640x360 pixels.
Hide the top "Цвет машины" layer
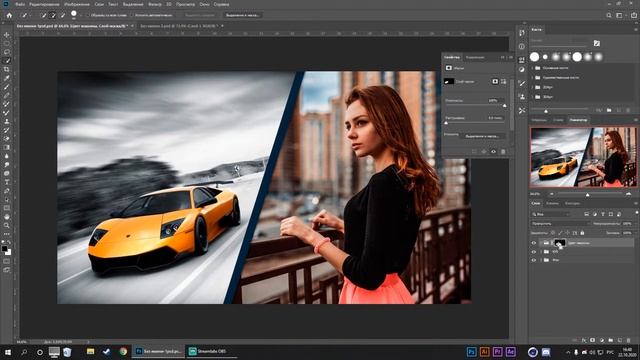(533, 243)
